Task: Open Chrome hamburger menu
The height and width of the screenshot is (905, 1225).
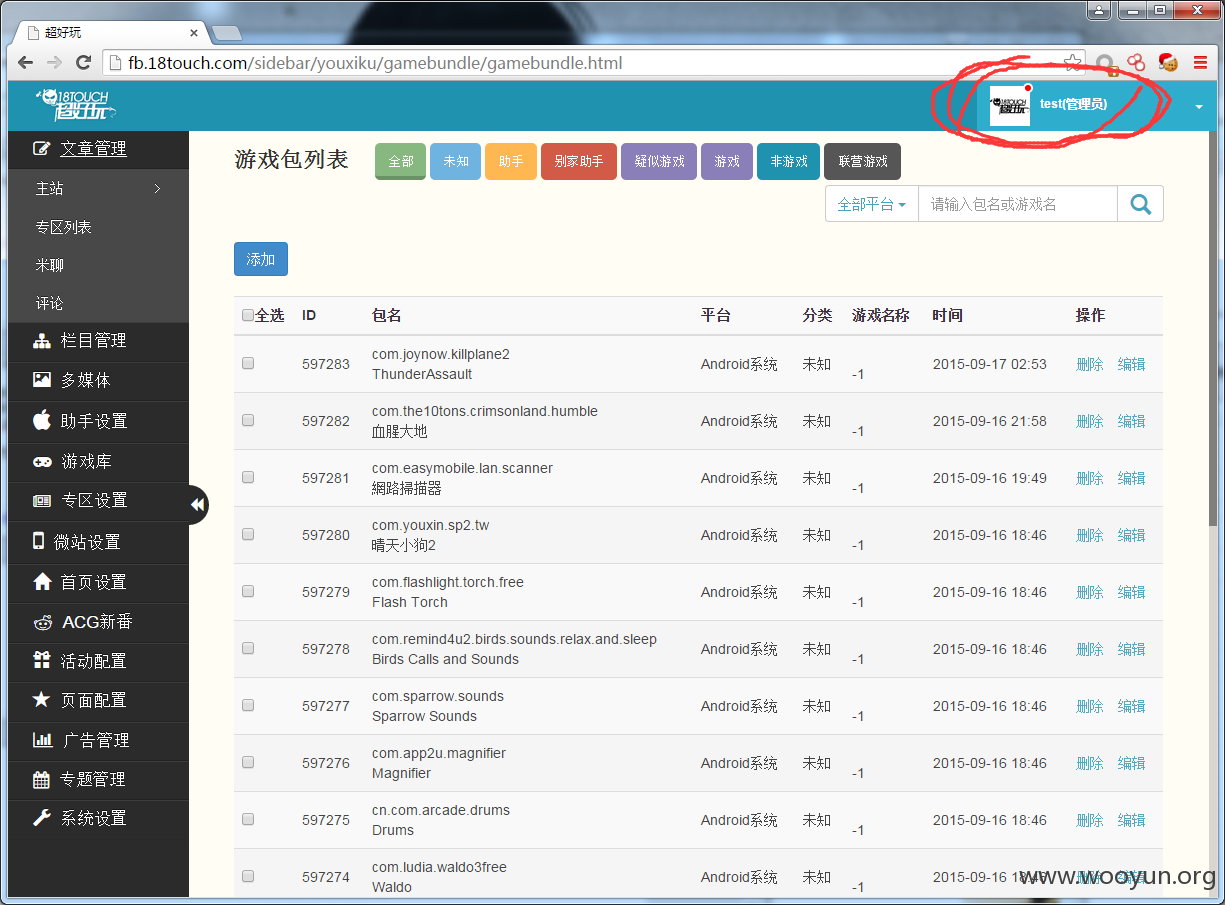Action: (1201, 63)
